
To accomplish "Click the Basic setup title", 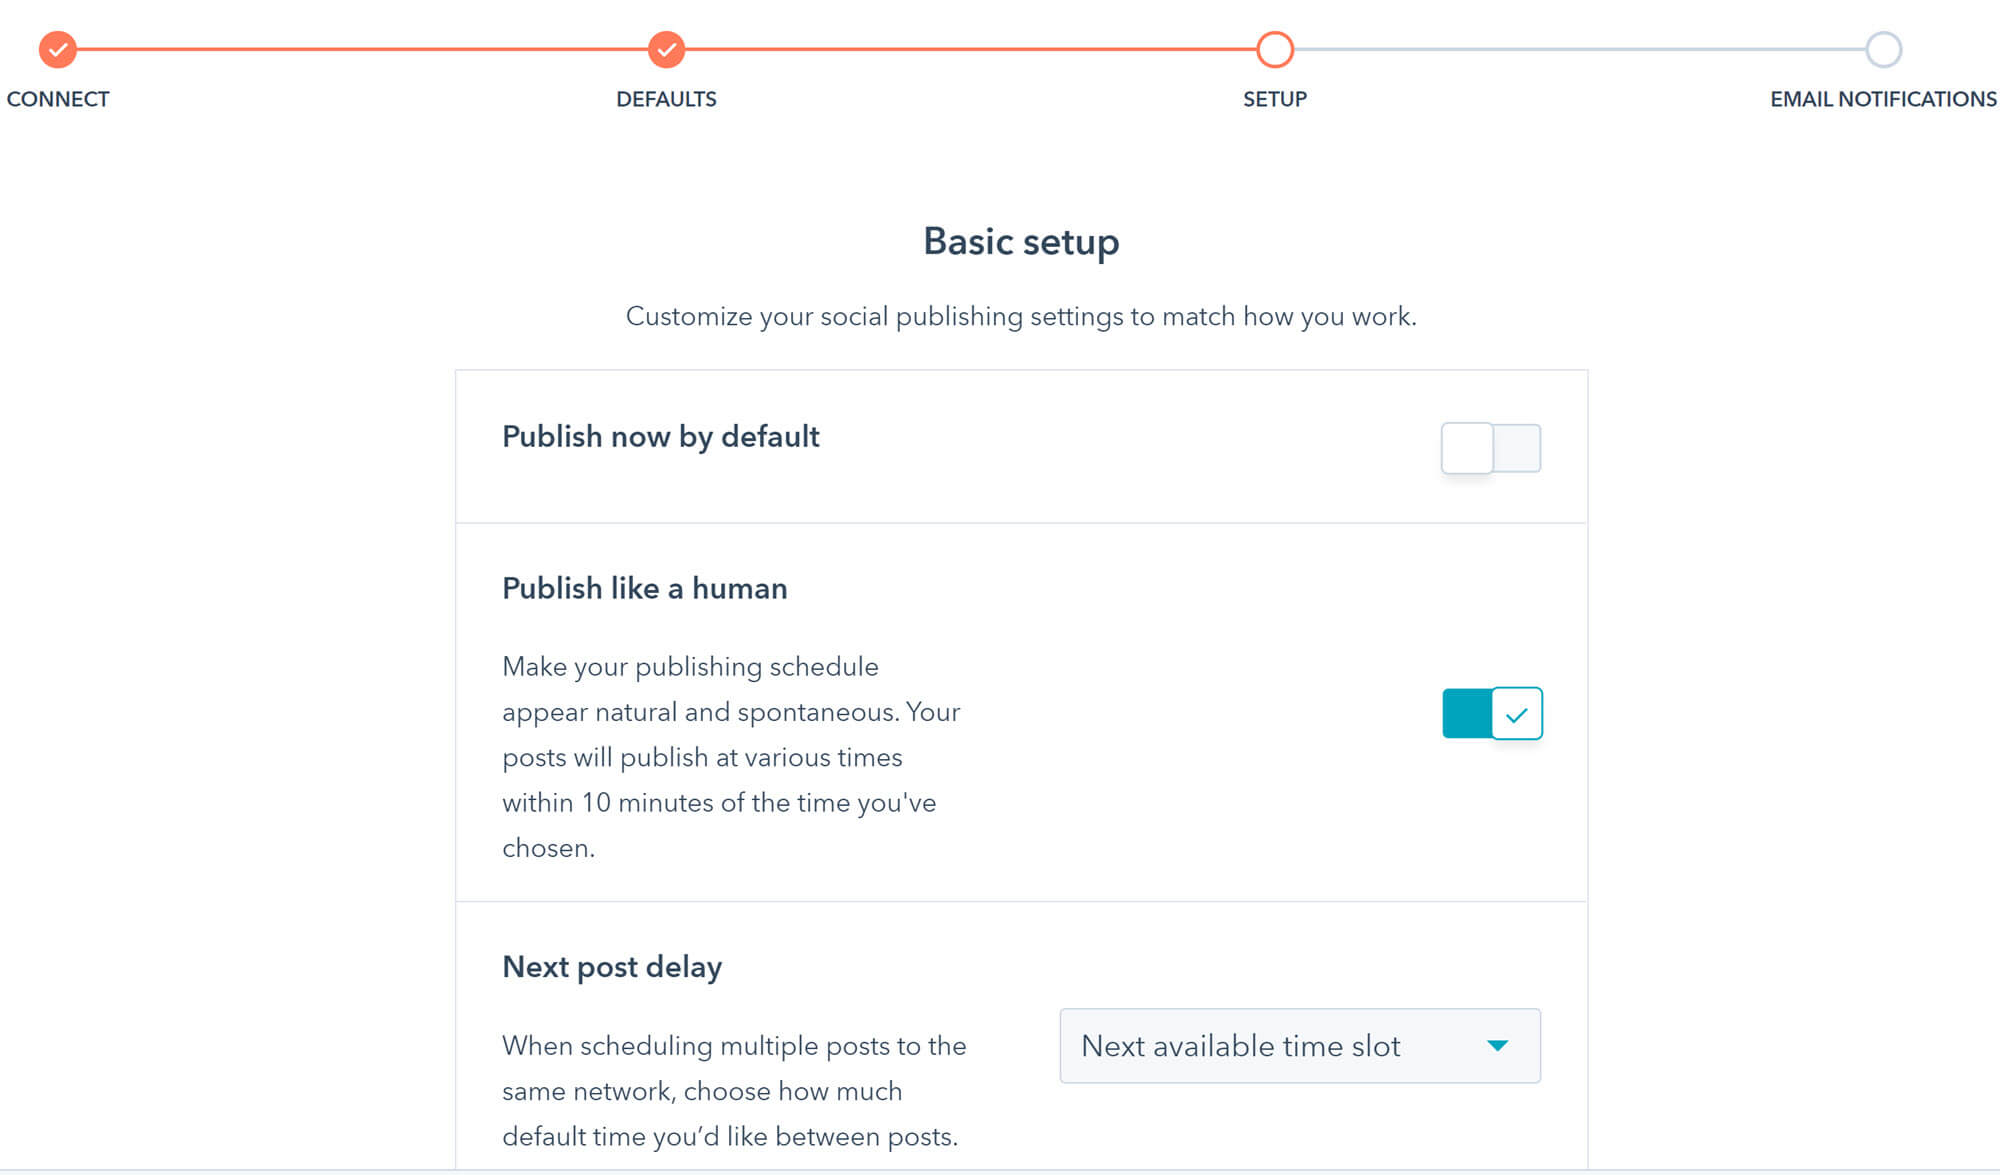I will coord(1021,242).
